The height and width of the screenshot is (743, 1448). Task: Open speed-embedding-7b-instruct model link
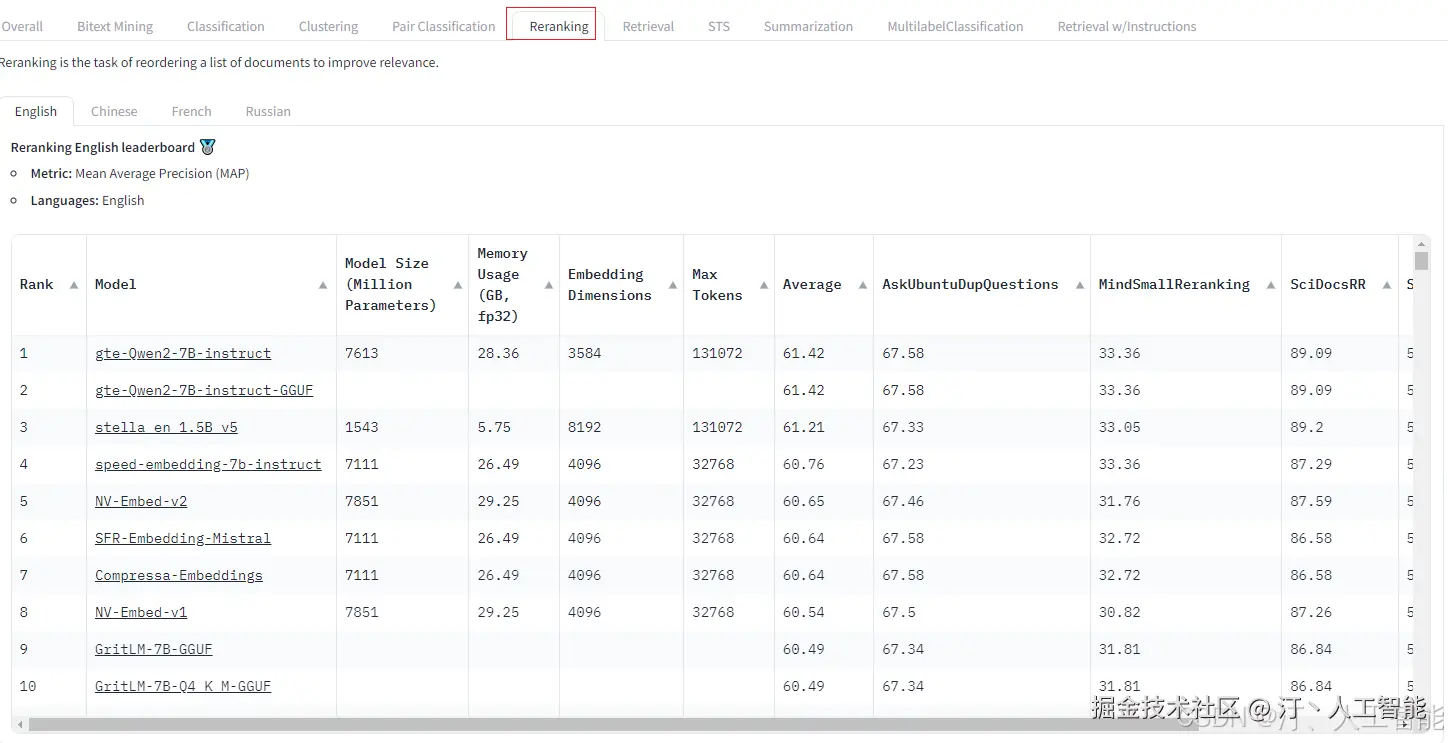208,464
